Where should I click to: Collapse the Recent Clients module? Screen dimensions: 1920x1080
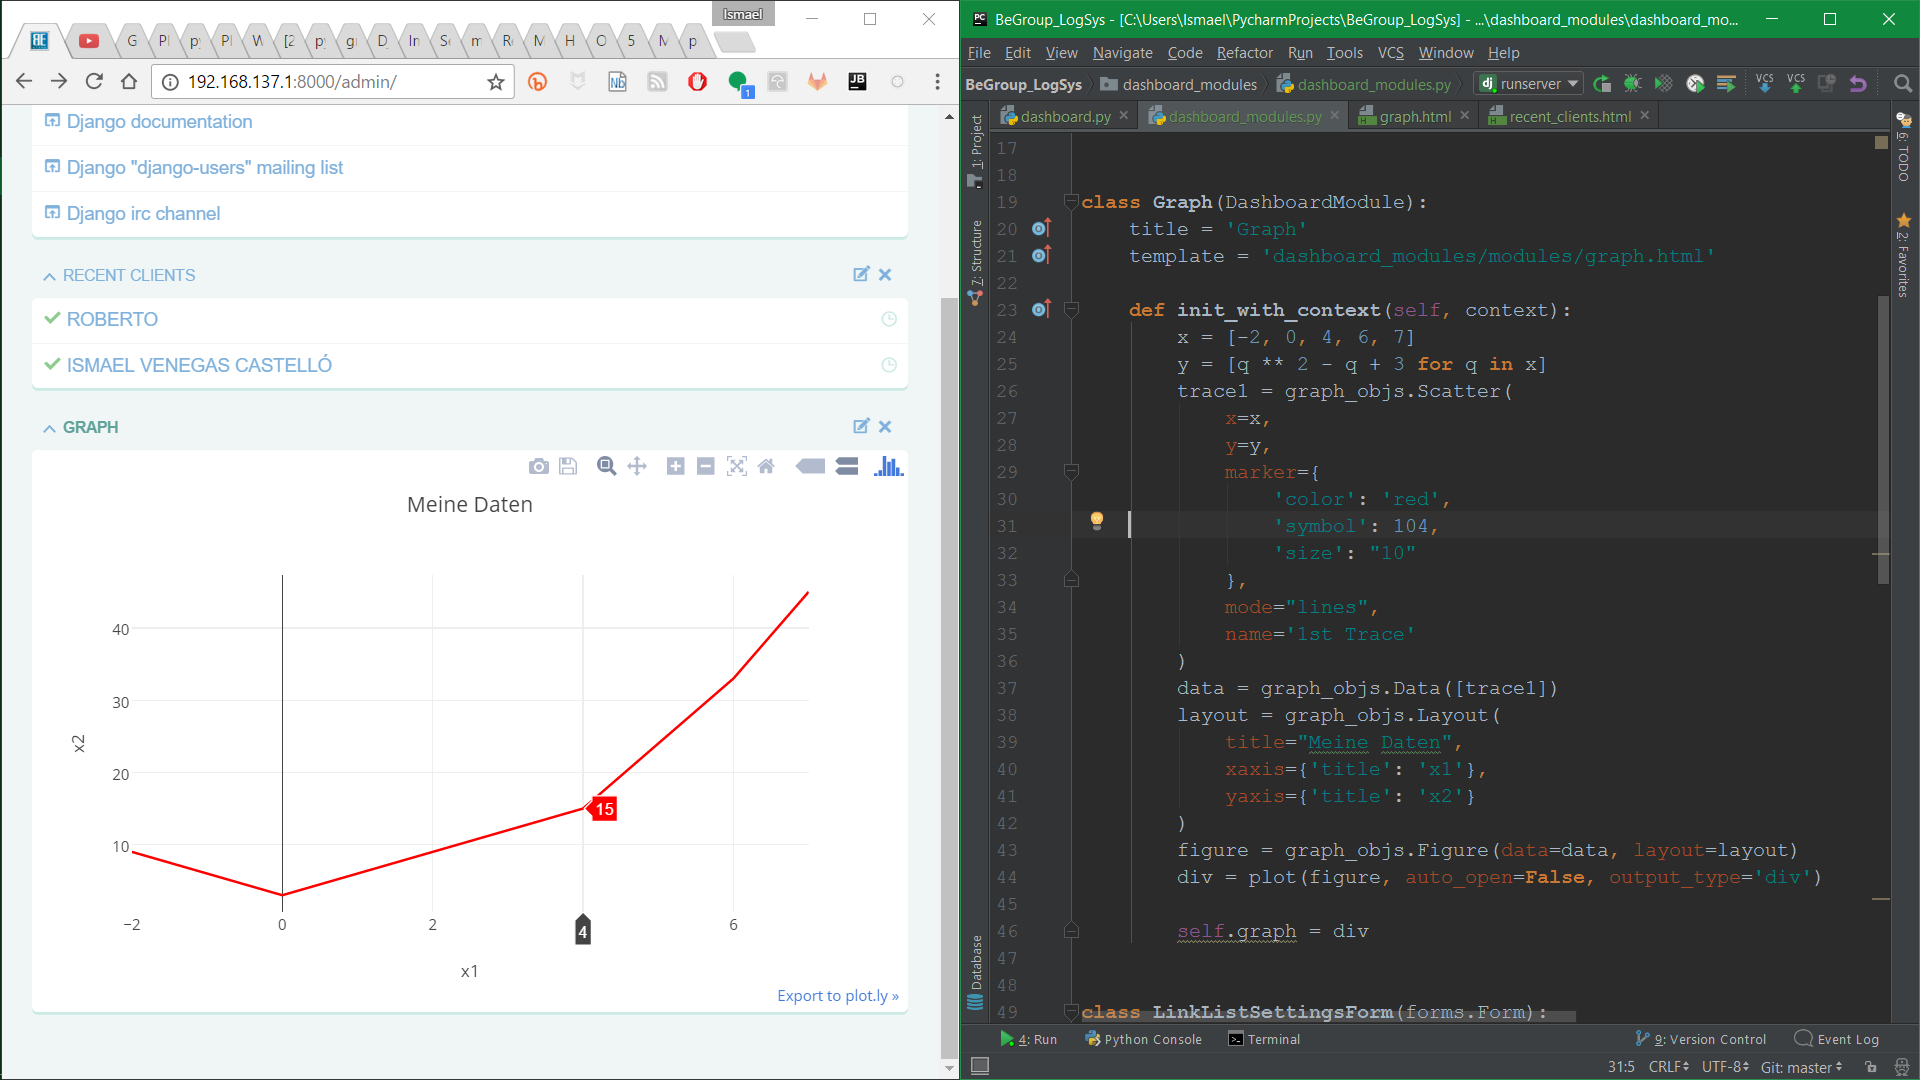click(x=49, y=276)
